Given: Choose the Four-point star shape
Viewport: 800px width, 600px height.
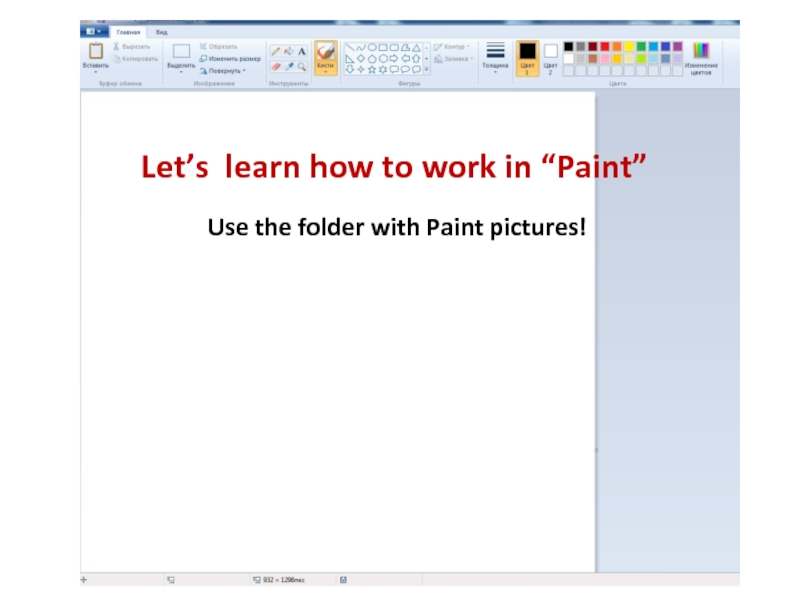Looking at the screenshot, I should coord(361,69).
